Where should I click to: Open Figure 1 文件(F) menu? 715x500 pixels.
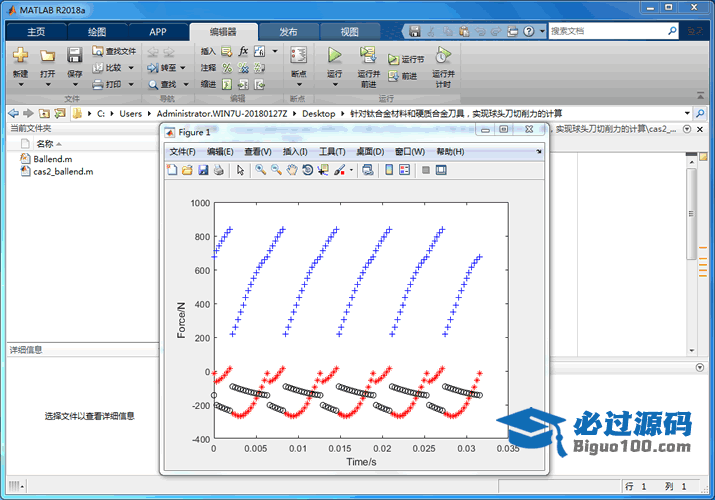(182, 152)
